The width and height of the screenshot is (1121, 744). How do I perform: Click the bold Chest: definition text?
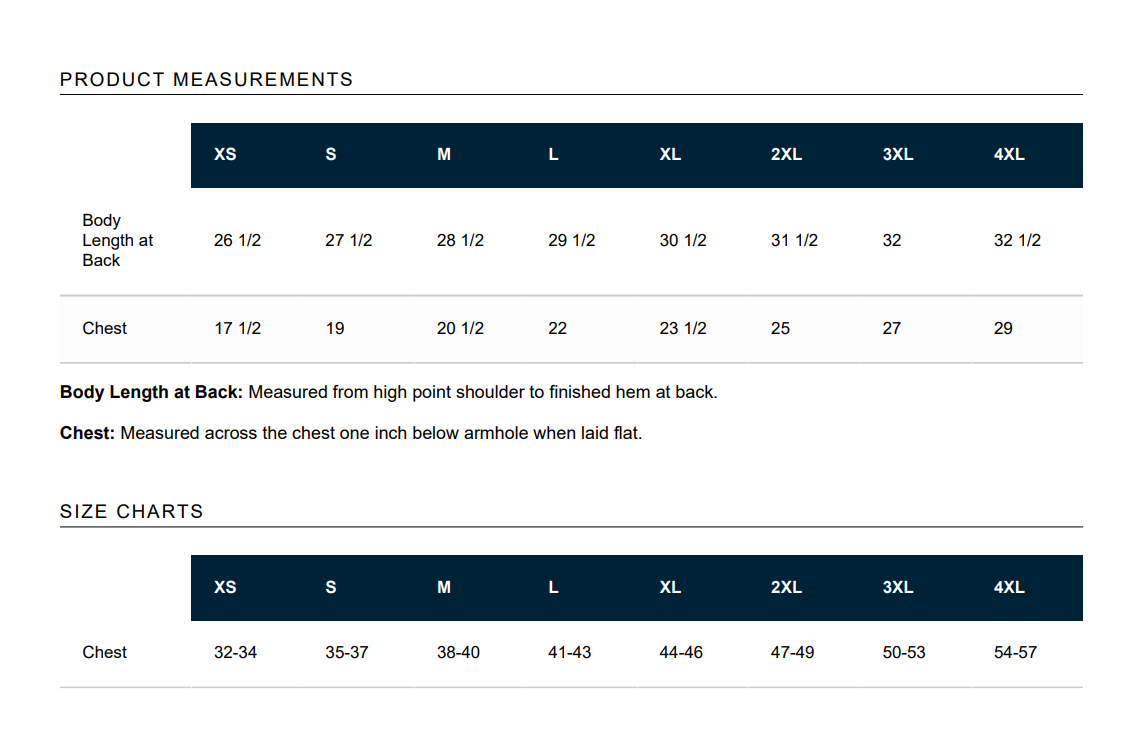click(x=87, y=433)
